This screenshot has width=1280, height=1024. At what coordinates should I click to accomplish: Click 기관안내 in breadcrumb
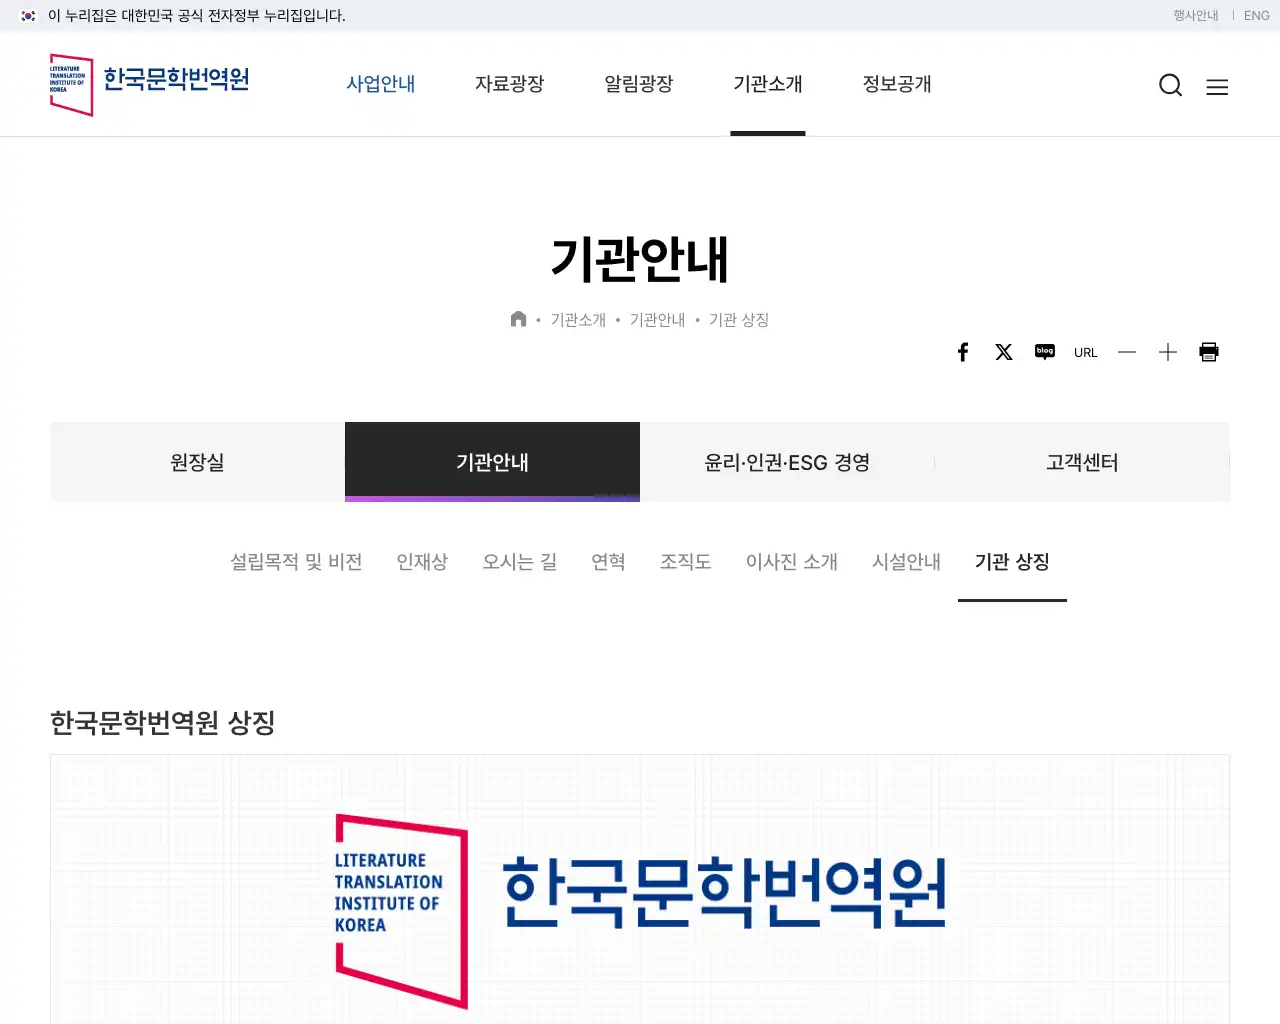click(657, 320)
